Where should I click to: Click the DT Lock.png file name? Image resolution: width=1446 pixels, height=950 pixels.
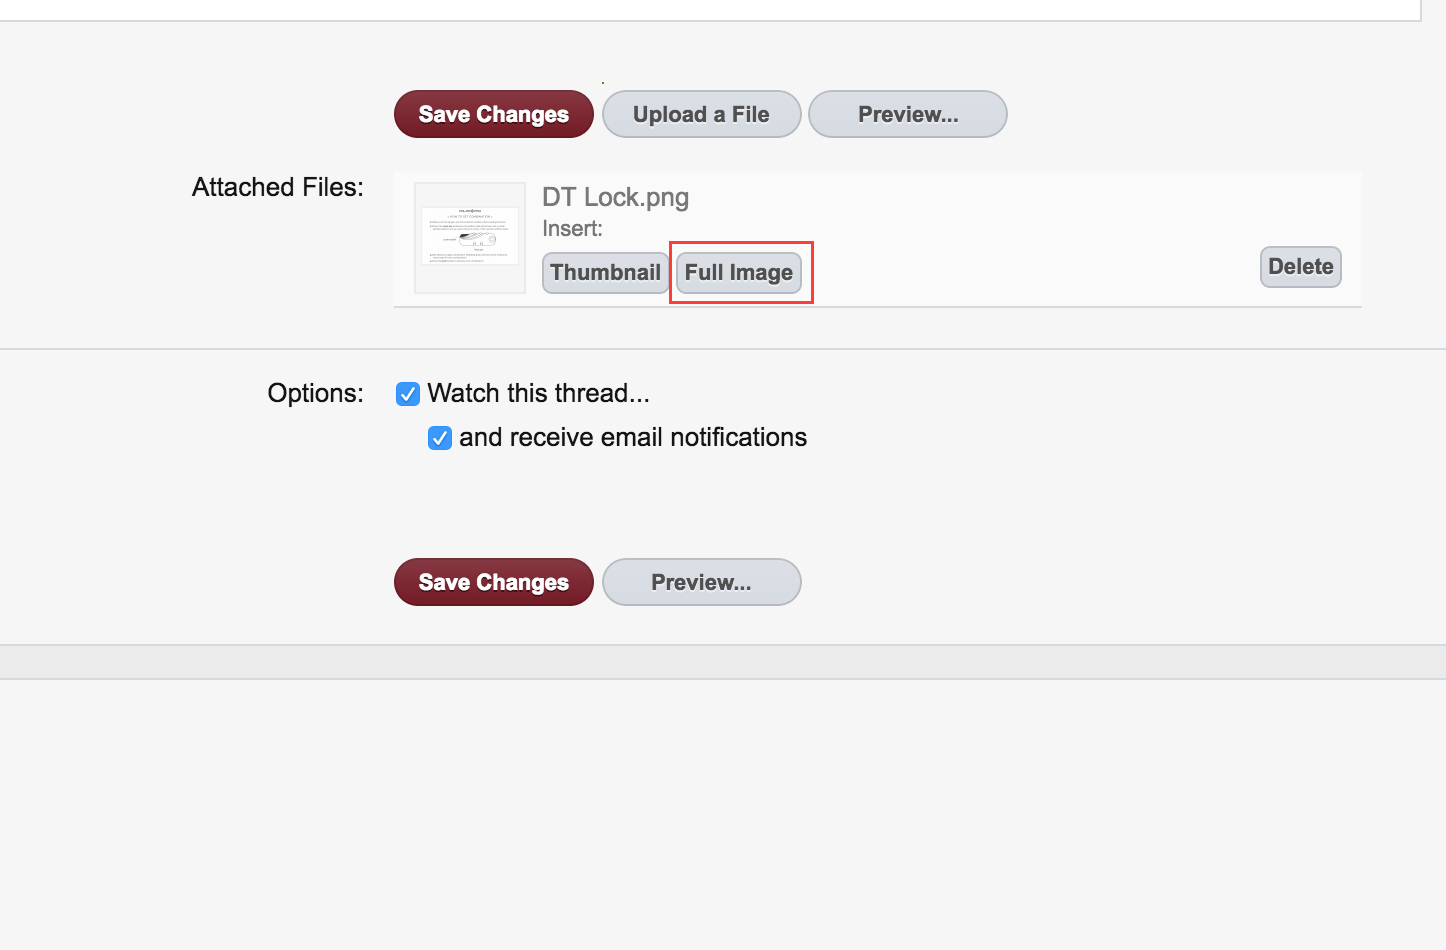point(615,197)
